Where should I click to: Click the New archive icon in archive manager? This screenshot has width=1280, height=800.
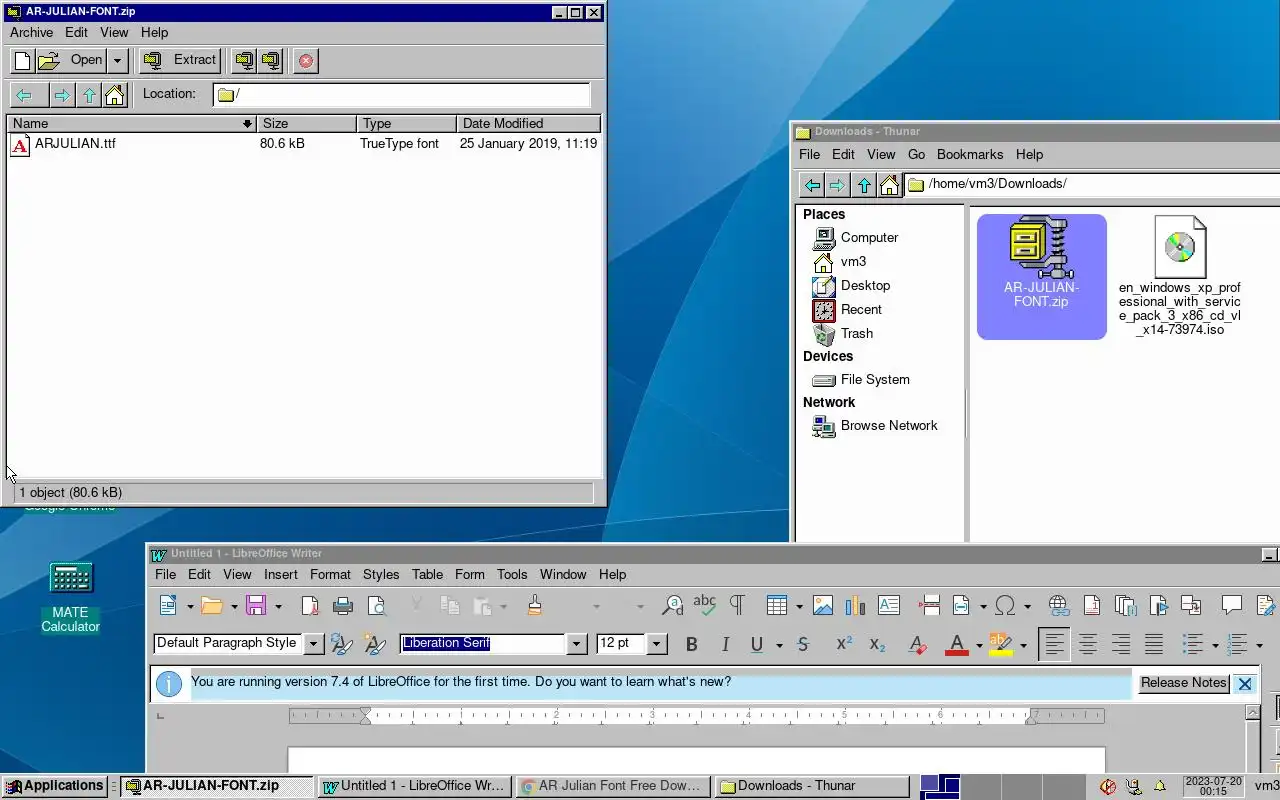point(22,61)
